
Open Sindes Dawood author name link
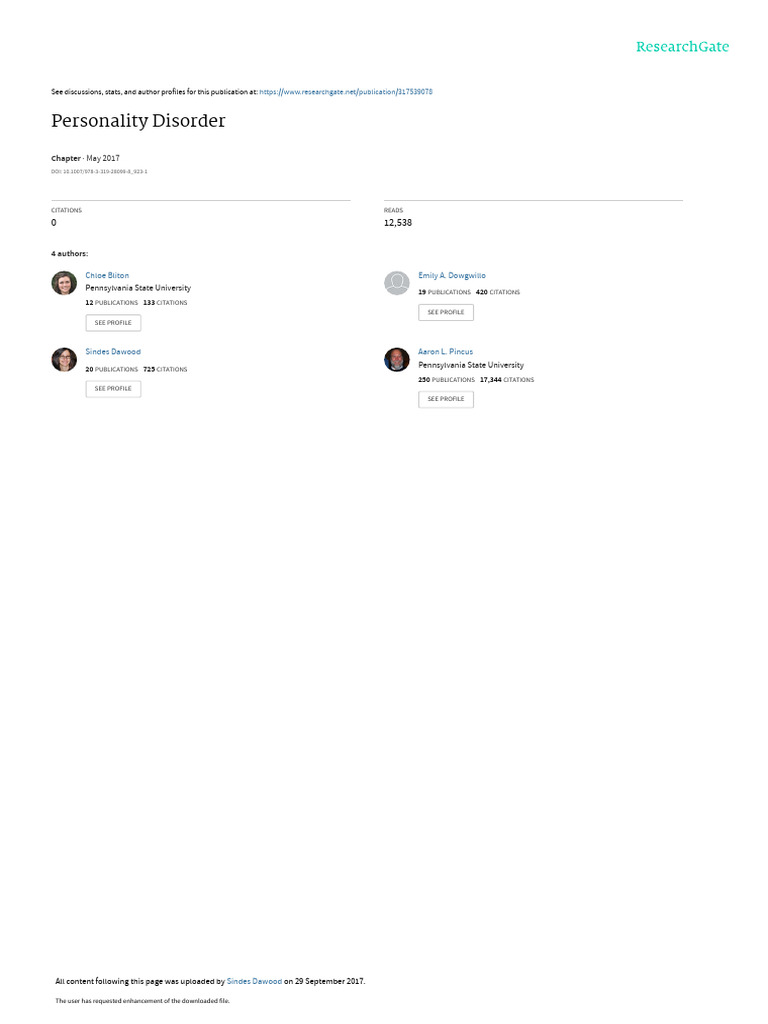tap(113, 352)
